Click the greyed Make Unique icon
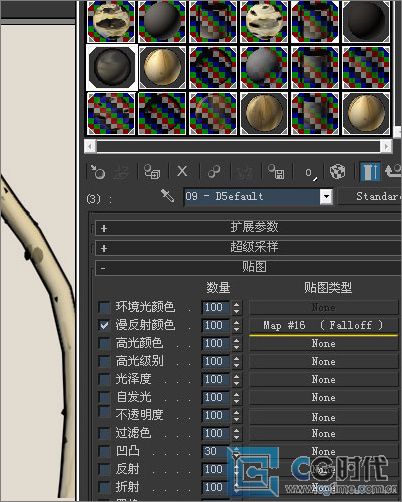This screenshot has width=402, height=502. tap(244, 172)
